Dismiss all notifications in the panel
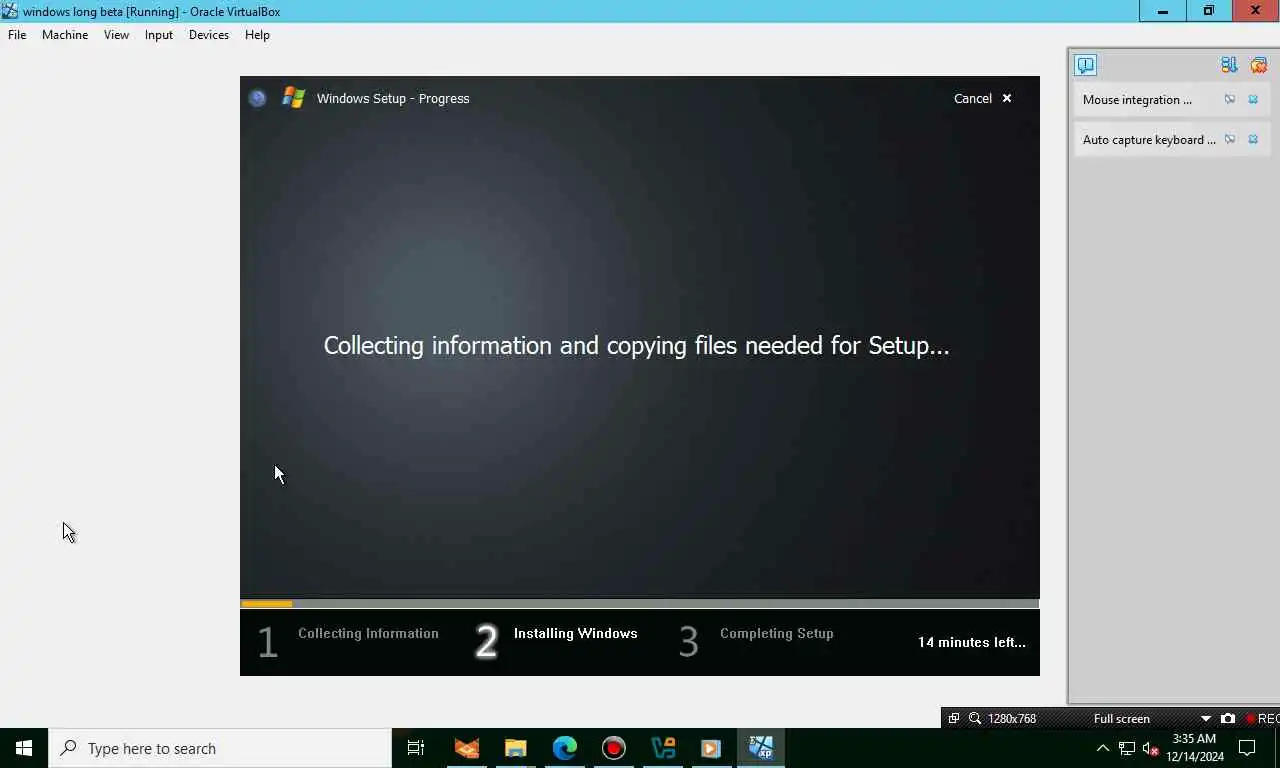Image resolution: width=1280 pixels, height=768 pixels. [1259, 65]
